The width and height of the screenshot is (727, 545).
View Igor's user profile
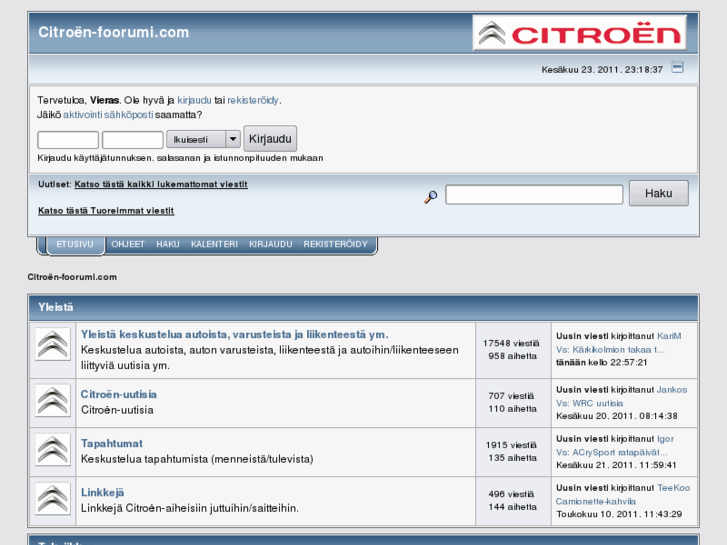click(x=665, y=439)
